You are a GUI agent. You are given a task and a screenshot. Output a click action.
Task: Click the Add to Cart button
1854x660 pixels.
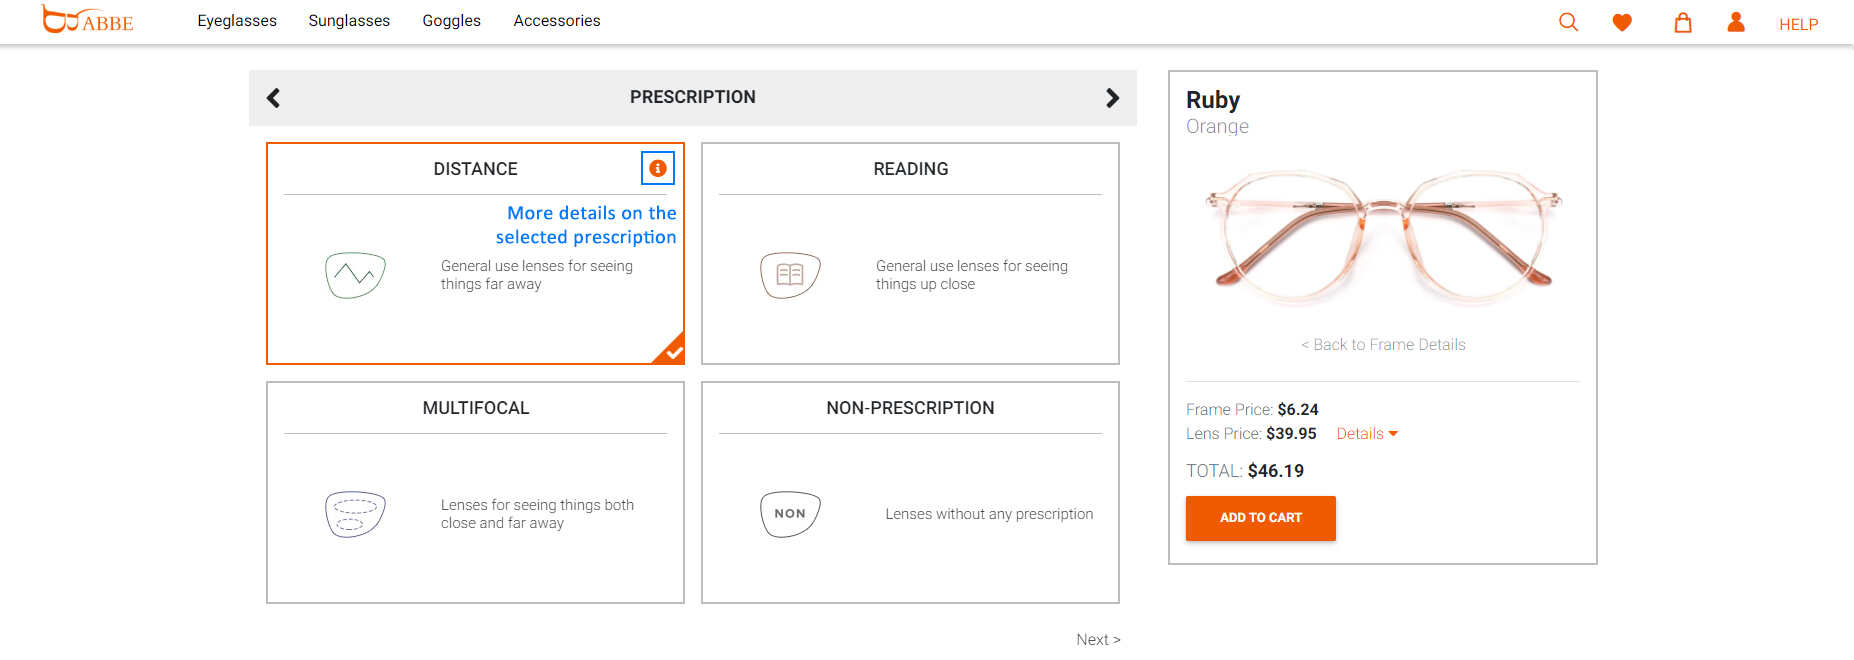tap(1261, 518)
